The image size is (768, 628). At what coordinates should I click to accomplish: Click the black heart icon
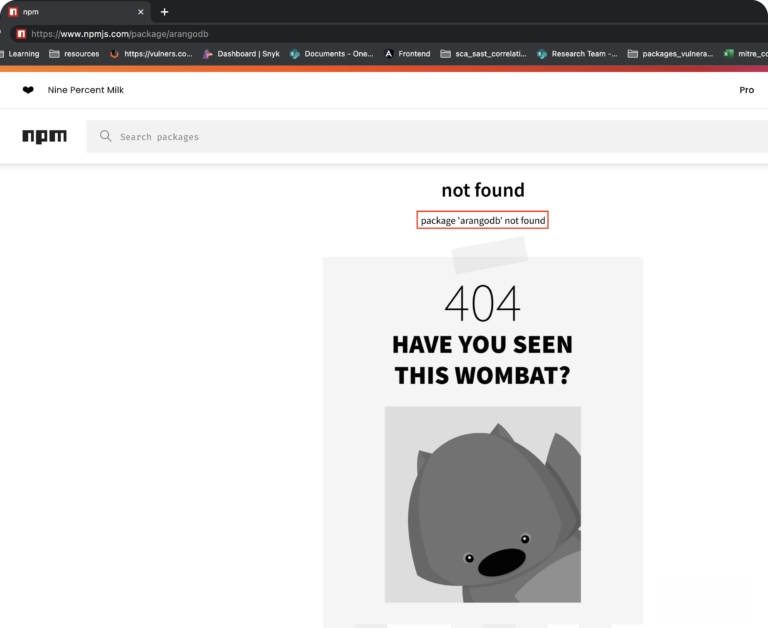click(28, 90)
